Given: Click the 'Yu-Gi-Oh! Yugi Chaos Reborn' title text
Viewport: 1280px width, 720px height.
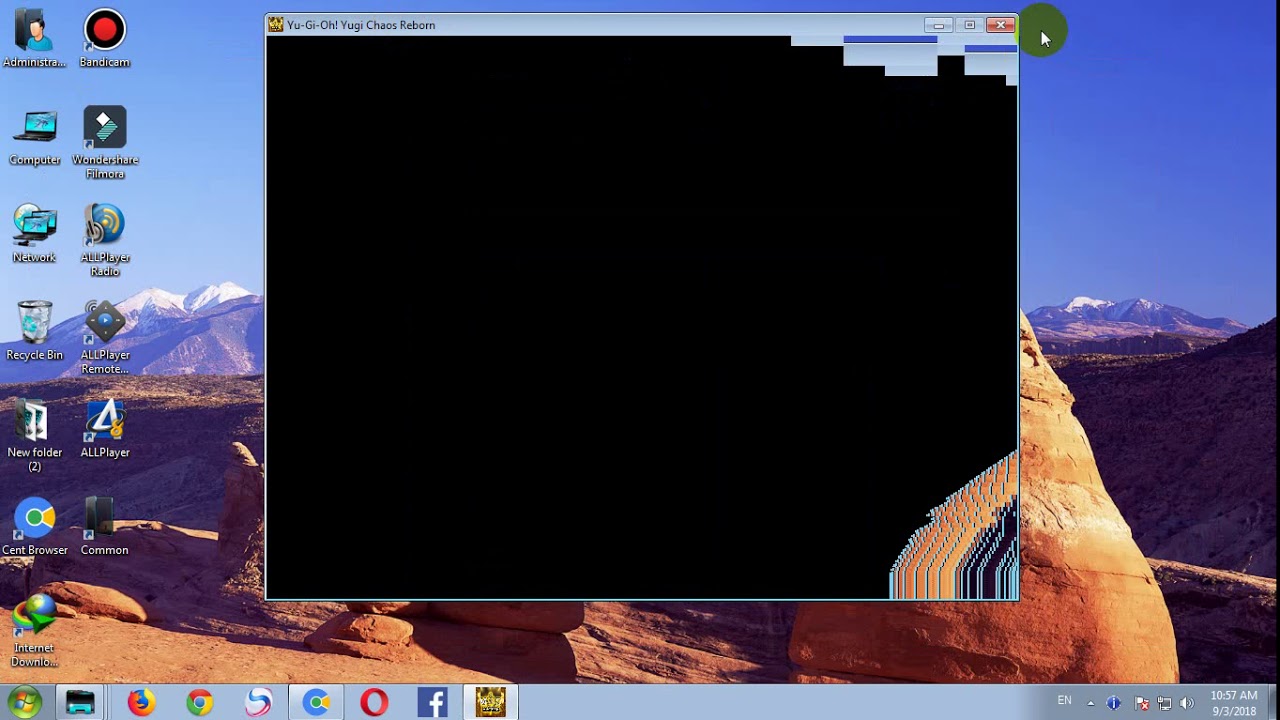Looking at the screenshot, I should tap(361, 25).
